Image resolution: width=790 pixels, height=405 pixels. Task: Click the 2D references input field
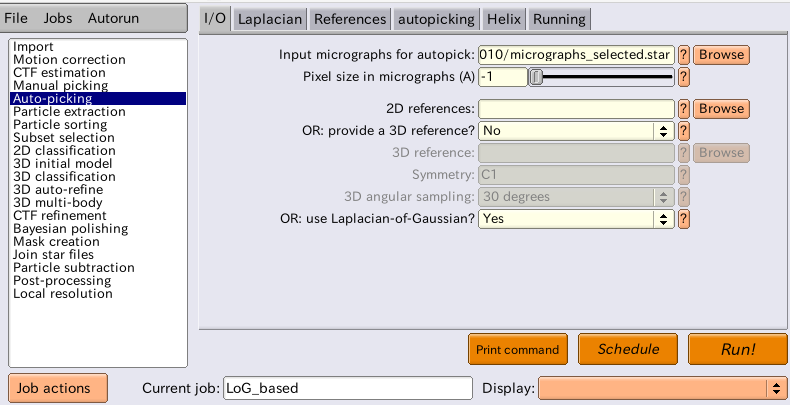click(x=576, y=109)
